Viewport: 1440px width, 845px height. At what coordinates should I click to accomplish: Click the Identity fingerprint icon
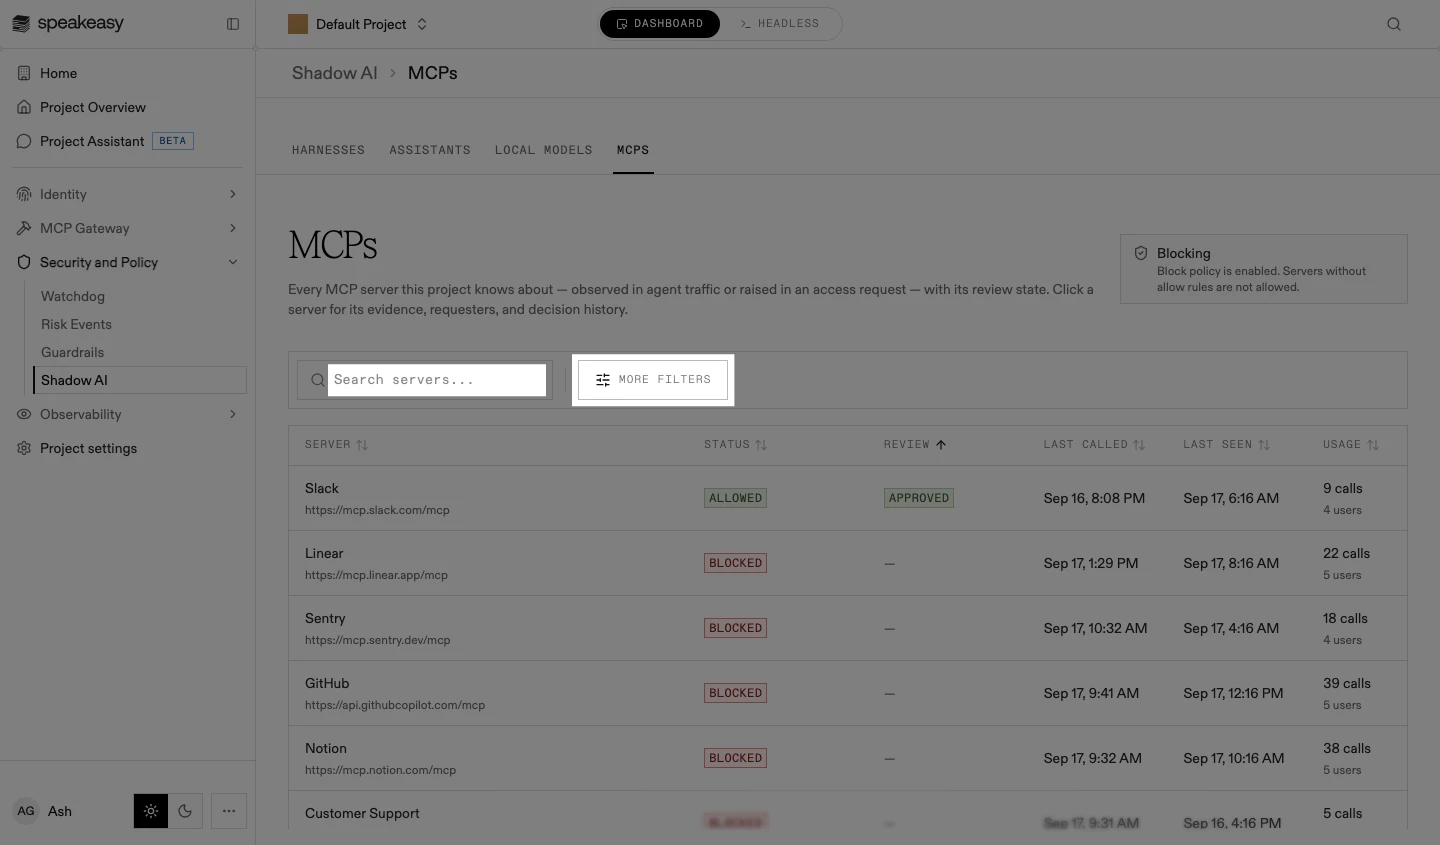click(x=24, y=194)
